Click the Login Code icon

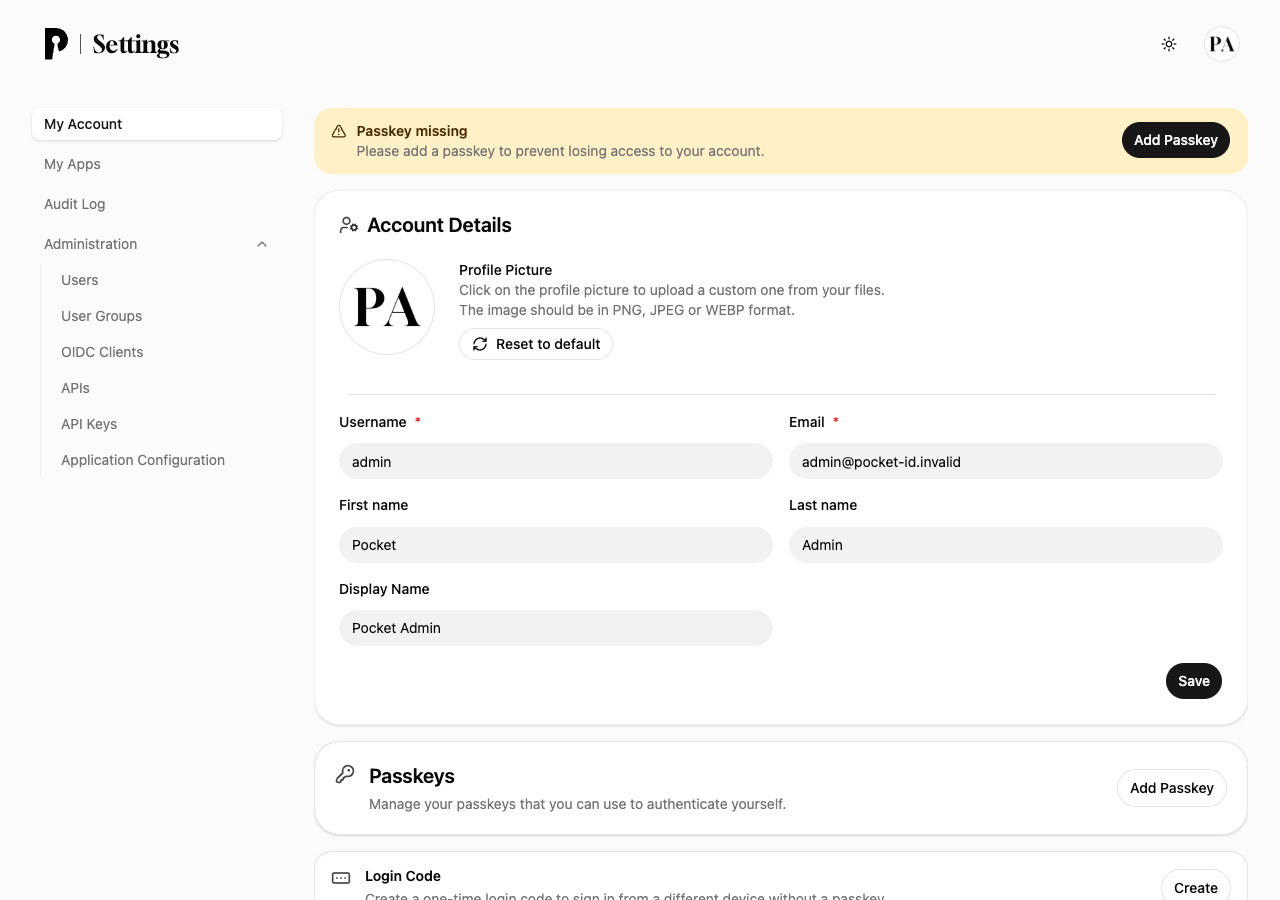pos(341,878)
